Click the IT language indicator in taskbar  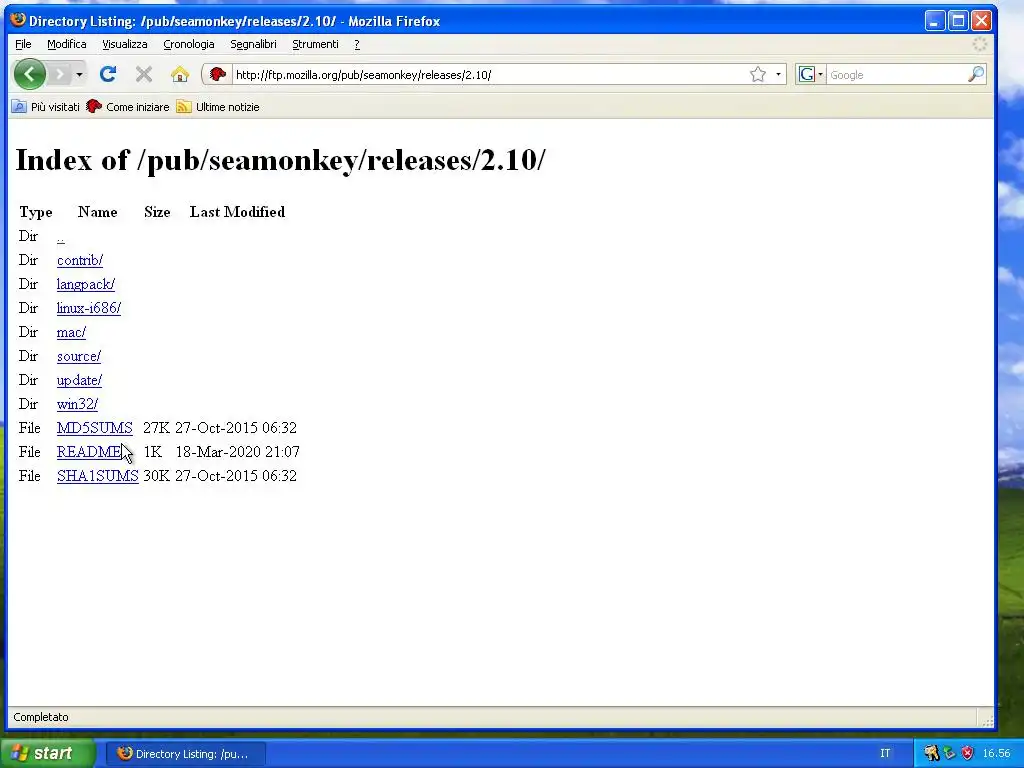(x=885, y=753)
